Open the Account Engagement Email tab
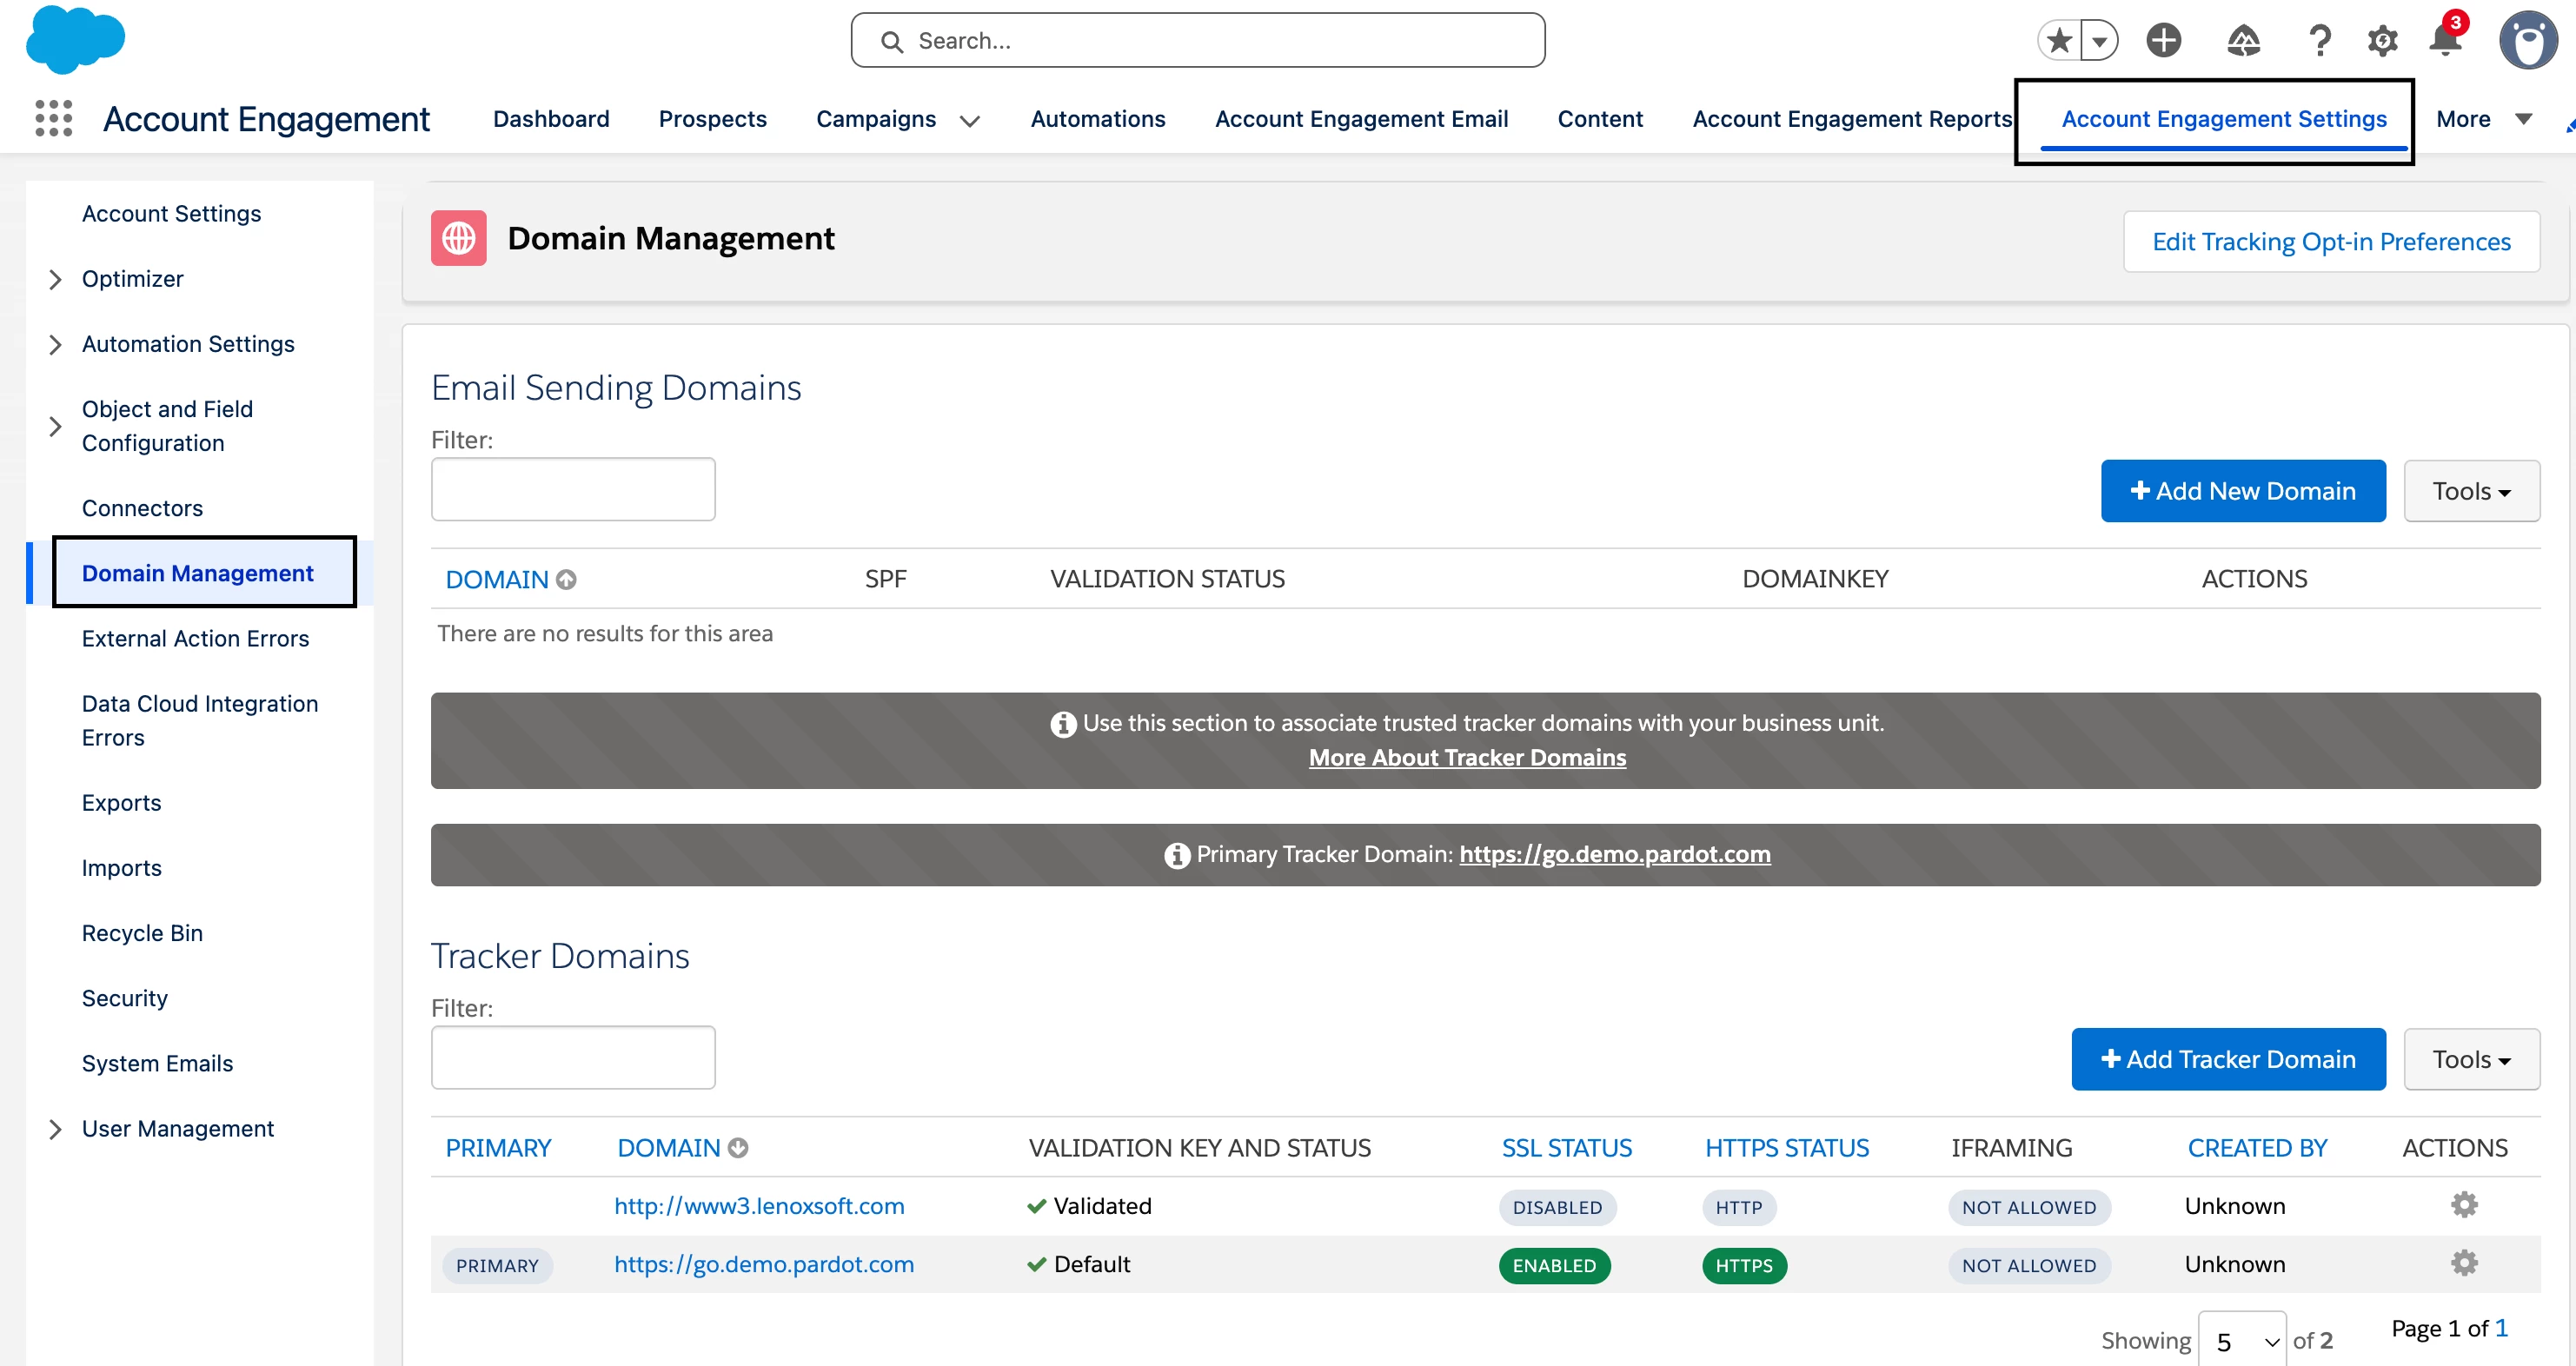 pos(1361,119)
